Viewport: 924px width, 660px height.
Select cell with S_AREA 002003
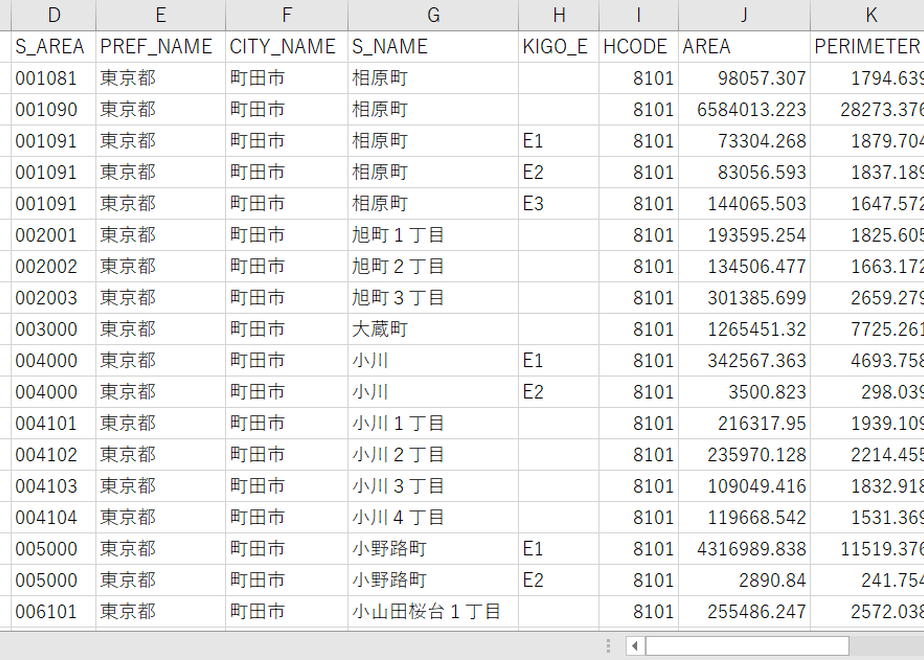coord(54,298)
